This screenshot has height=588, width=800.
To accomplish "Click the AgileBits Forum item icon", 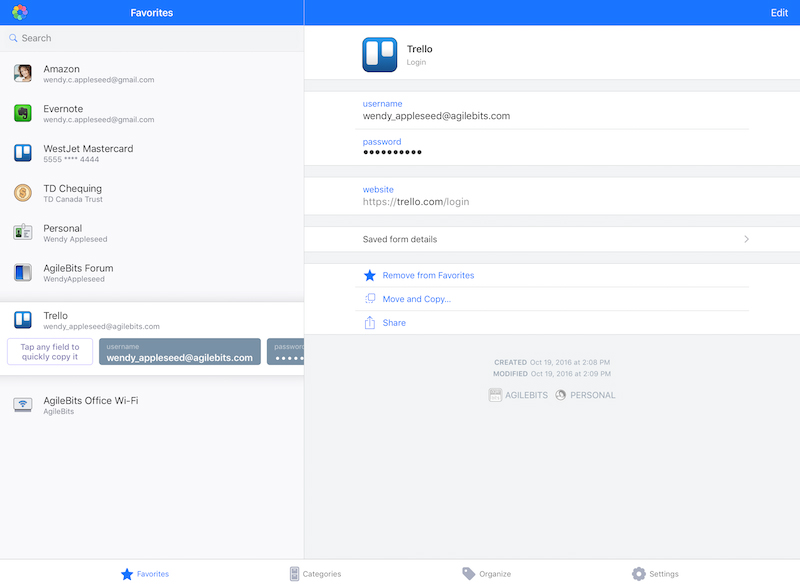I will (x=23, y=273).
